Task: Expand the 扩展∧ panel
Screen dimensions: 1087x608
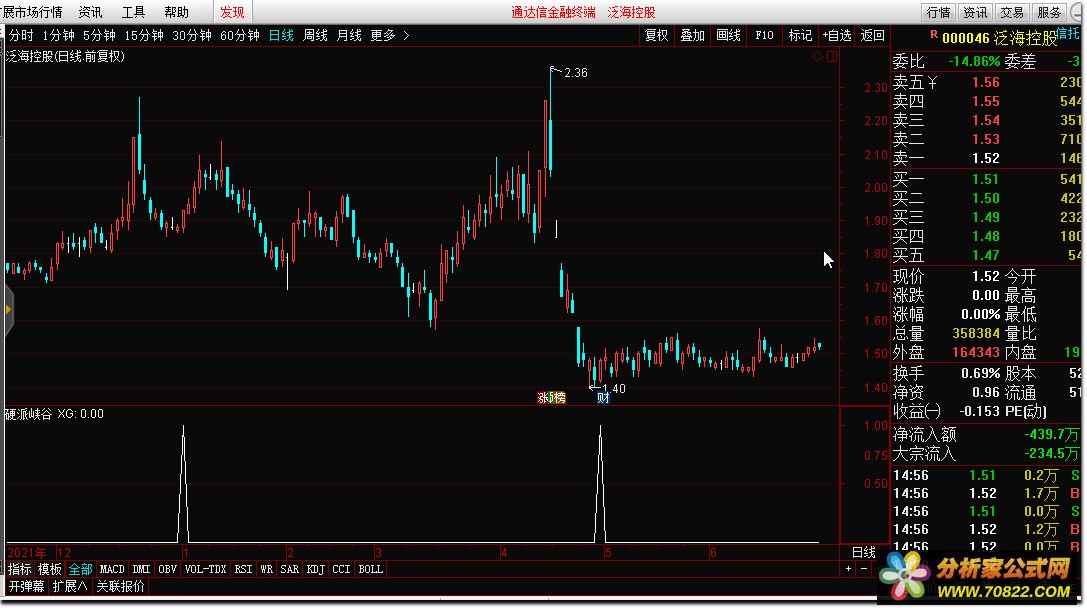Action: 70,587
